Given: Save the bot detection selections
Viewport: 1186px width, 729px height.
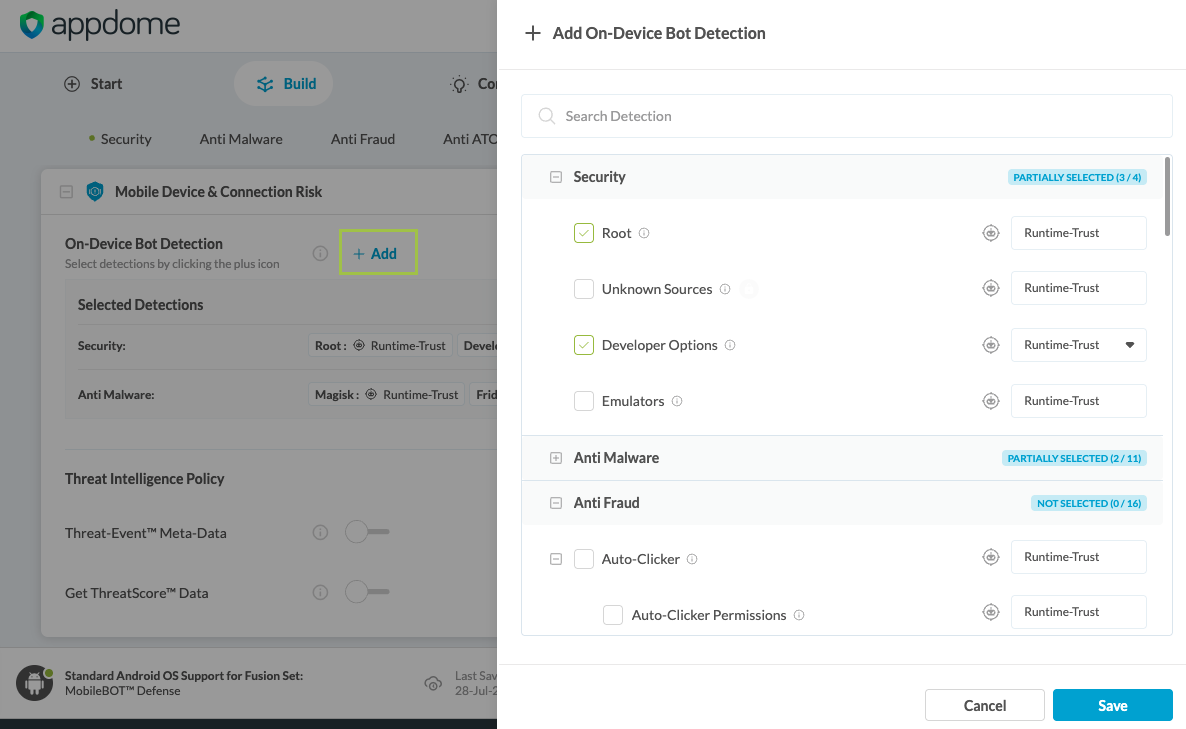Looking at the screenshot, I should click(x=1112, y=705).
